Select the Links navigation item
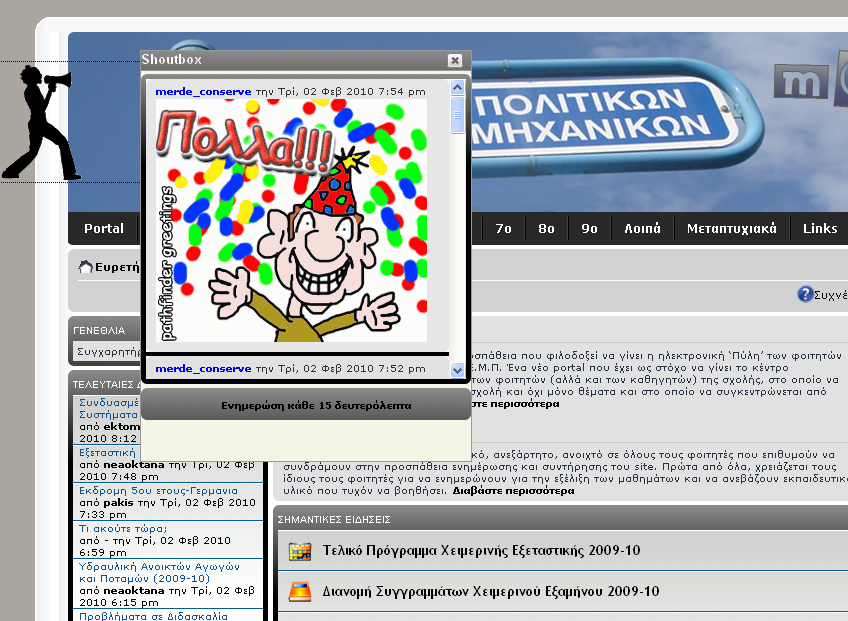 [820, 229]
